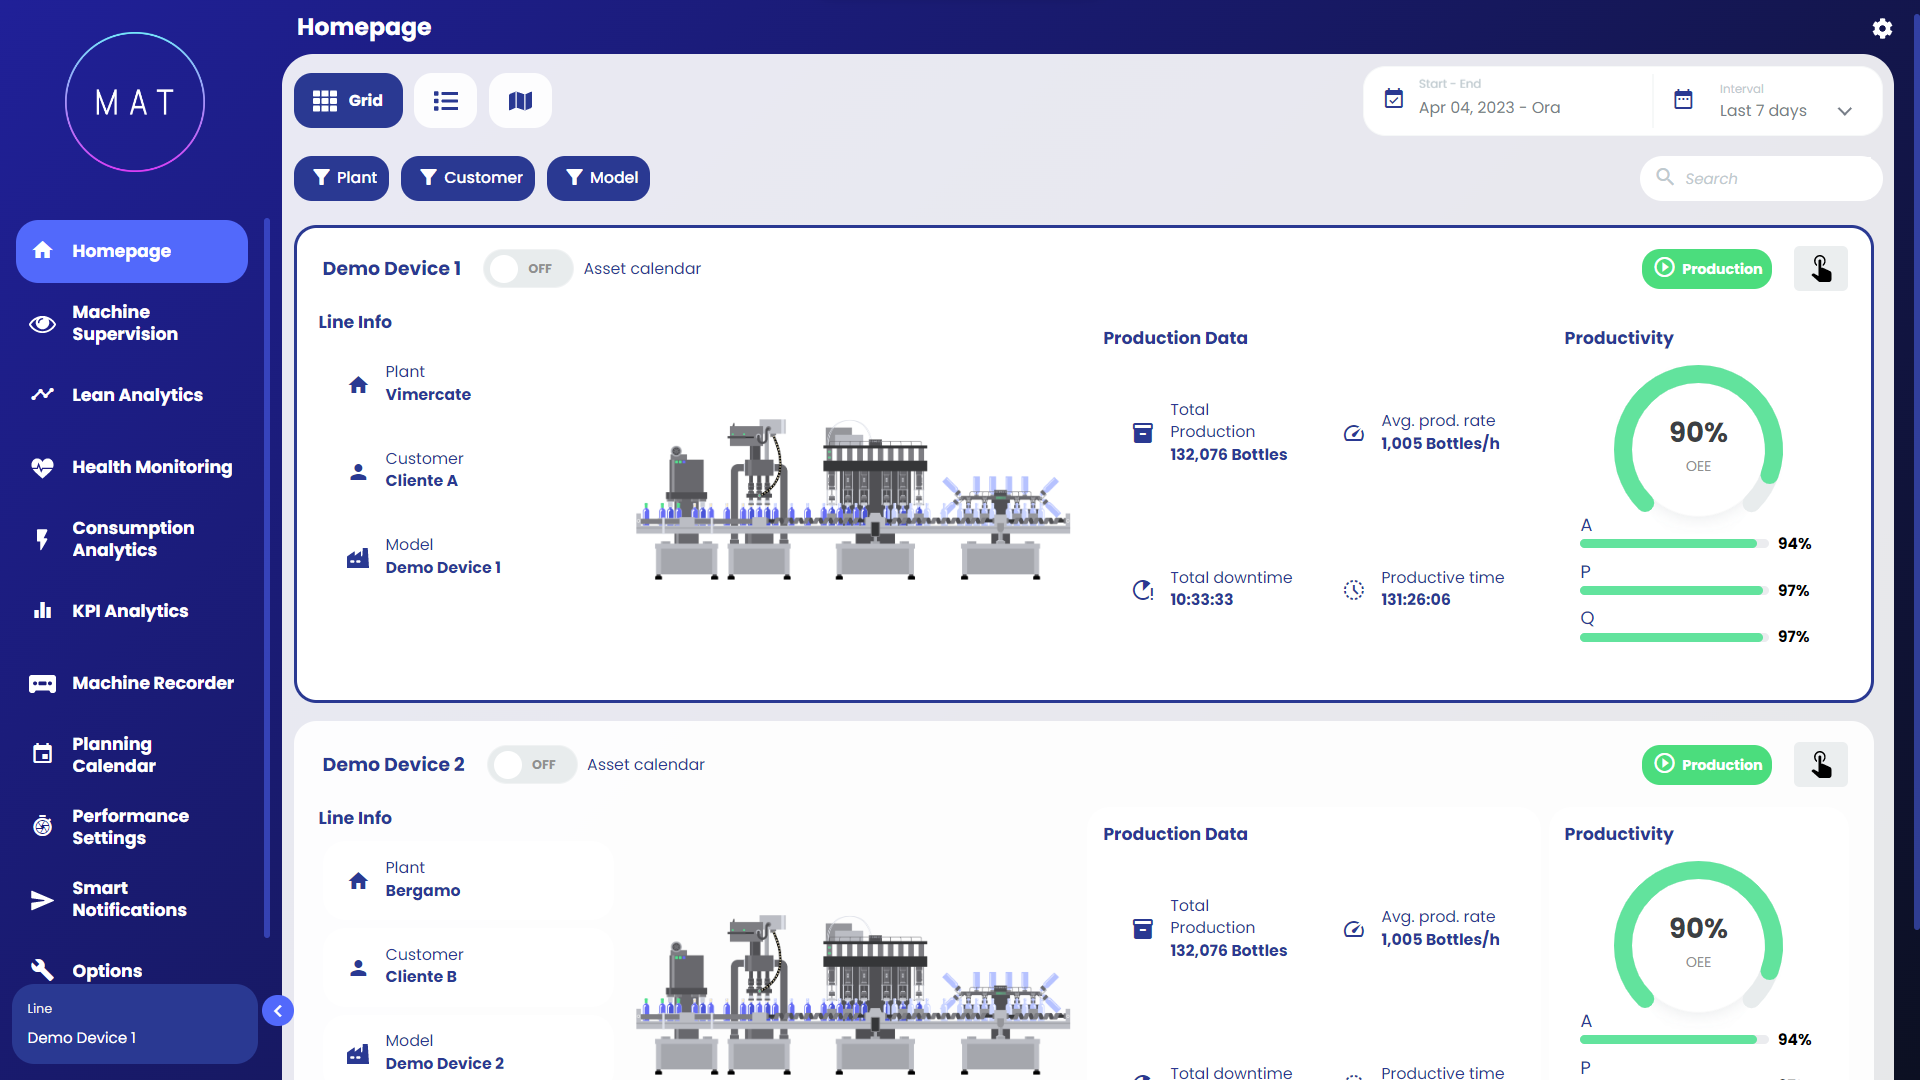
Task: Click the touch icon on Demo Device 1
Action: tap(1820, 269)
